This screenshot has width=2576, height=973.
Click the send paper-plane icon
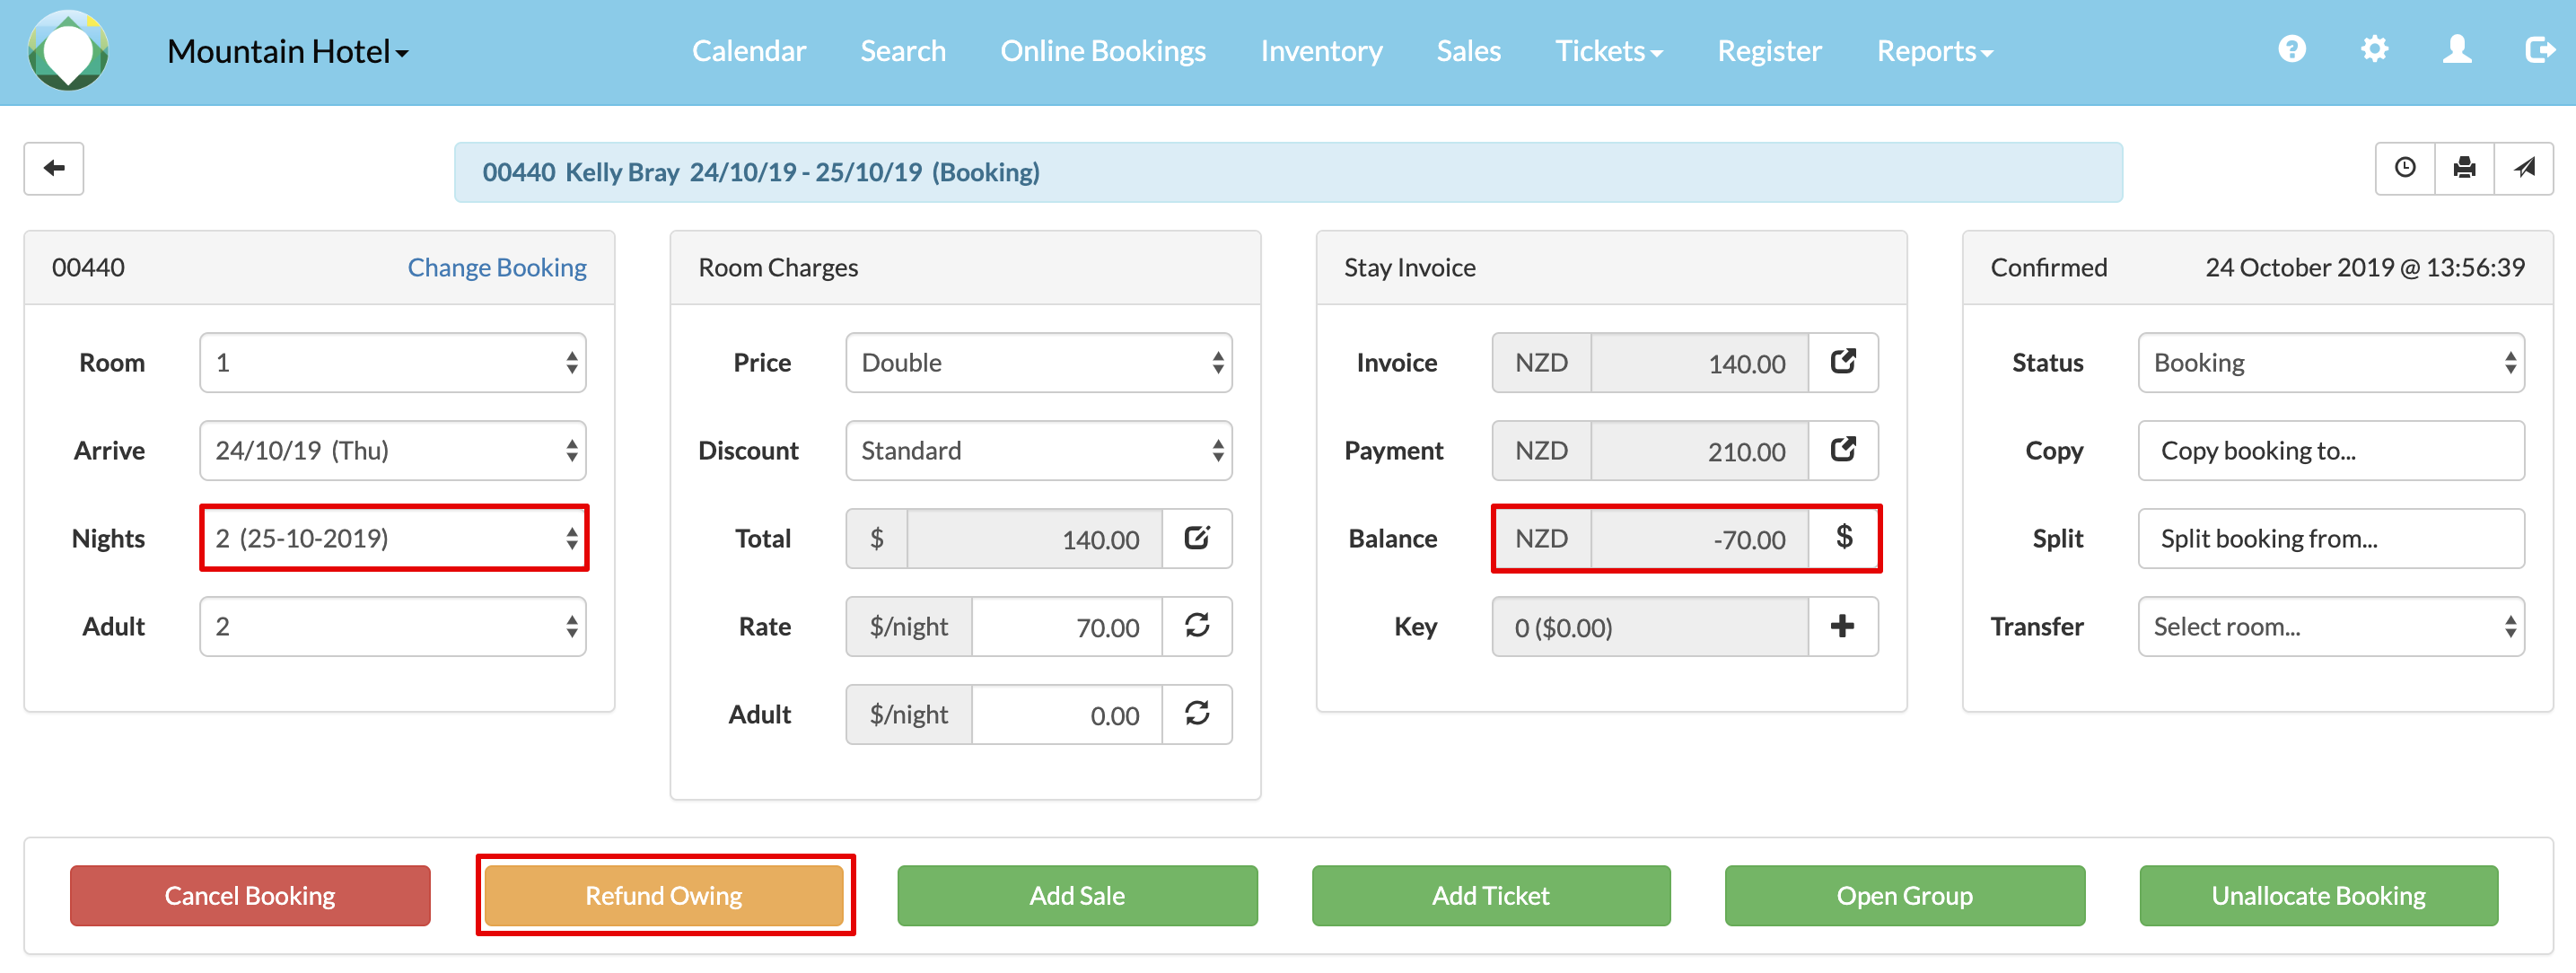pos(2524,168)
